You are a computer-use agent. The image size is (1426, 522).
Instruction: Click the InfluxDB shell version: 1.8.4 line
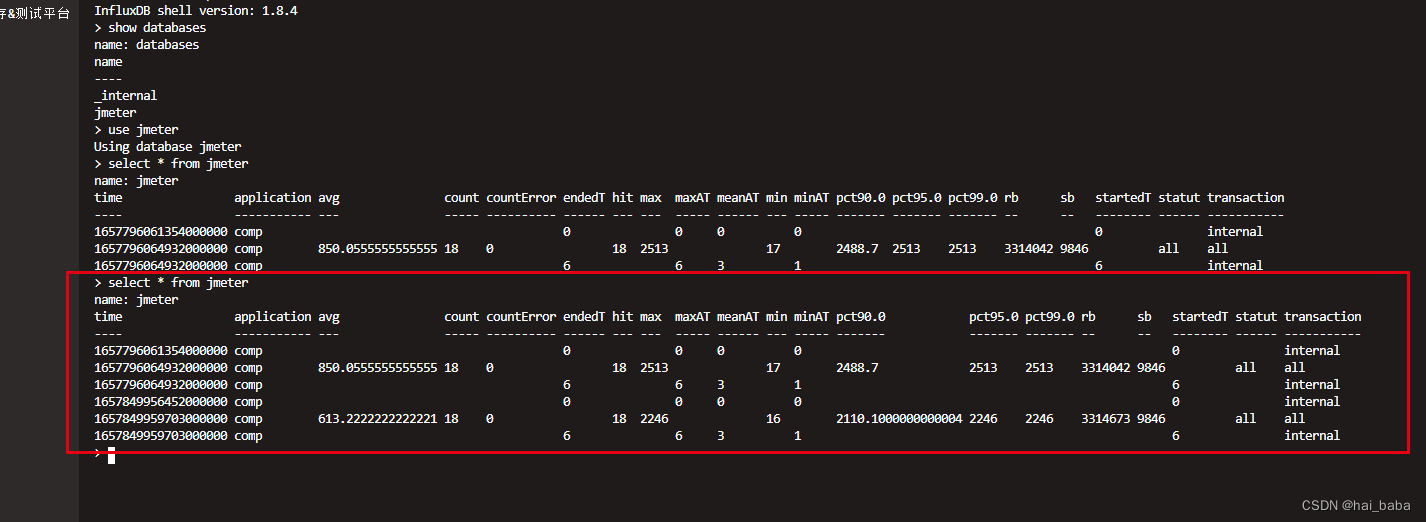[195, 11]
